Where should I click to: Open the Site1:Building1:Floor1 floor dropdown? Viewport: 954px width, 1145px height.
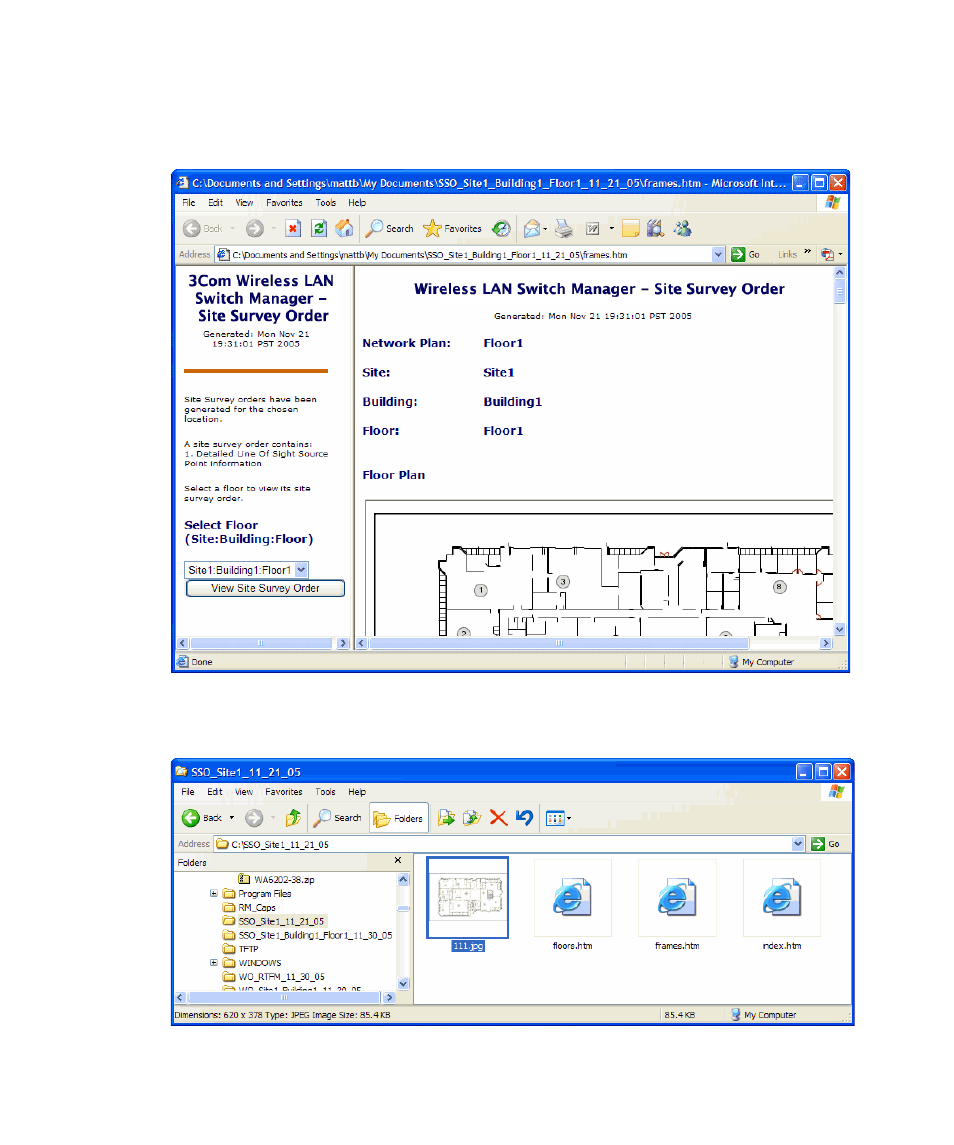(x=302, y=570)
